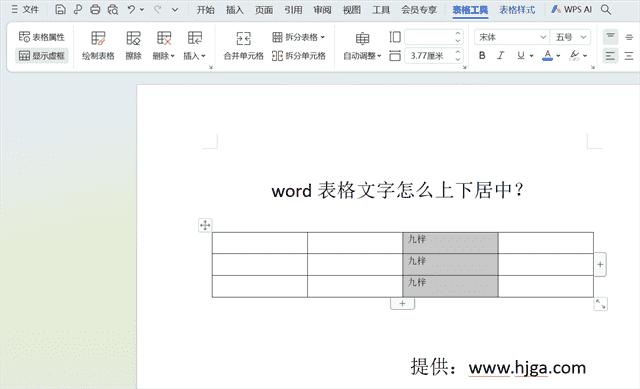Image resolution: width=640 pixels, height=389 pixels.
Task: Open the www.hjga.com link
Action: 527,368
